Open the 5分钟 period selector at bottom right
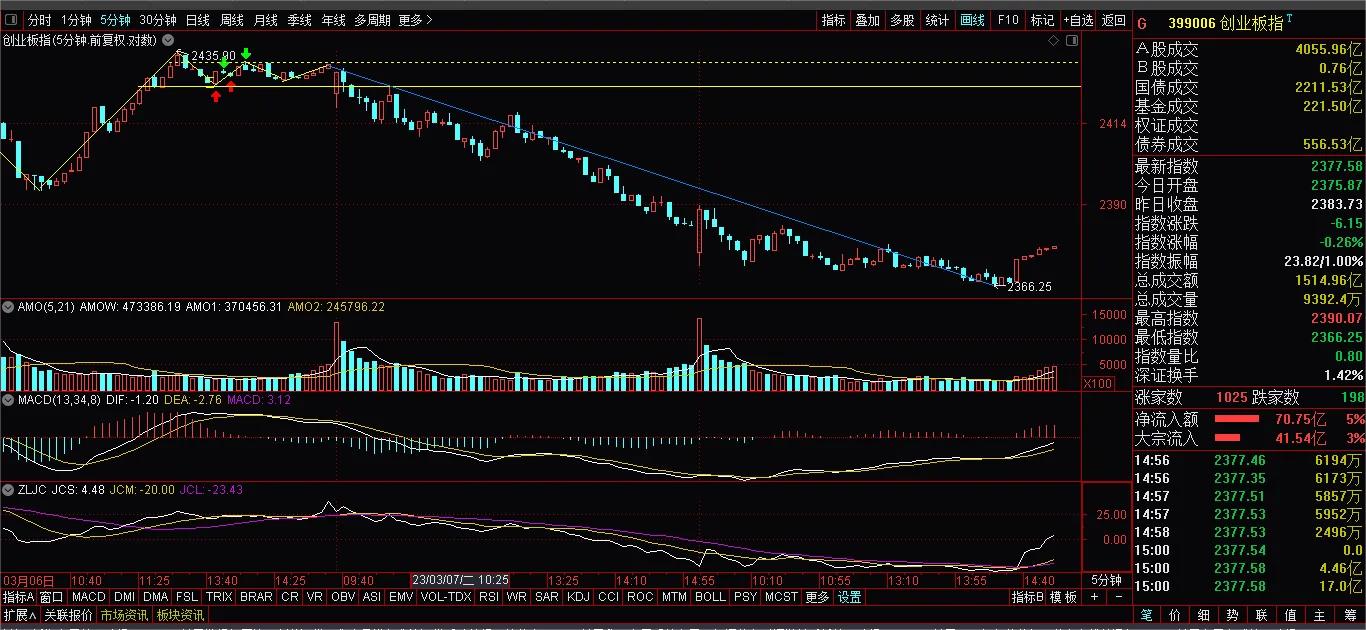The image size is (1366, 630). 1105,580
